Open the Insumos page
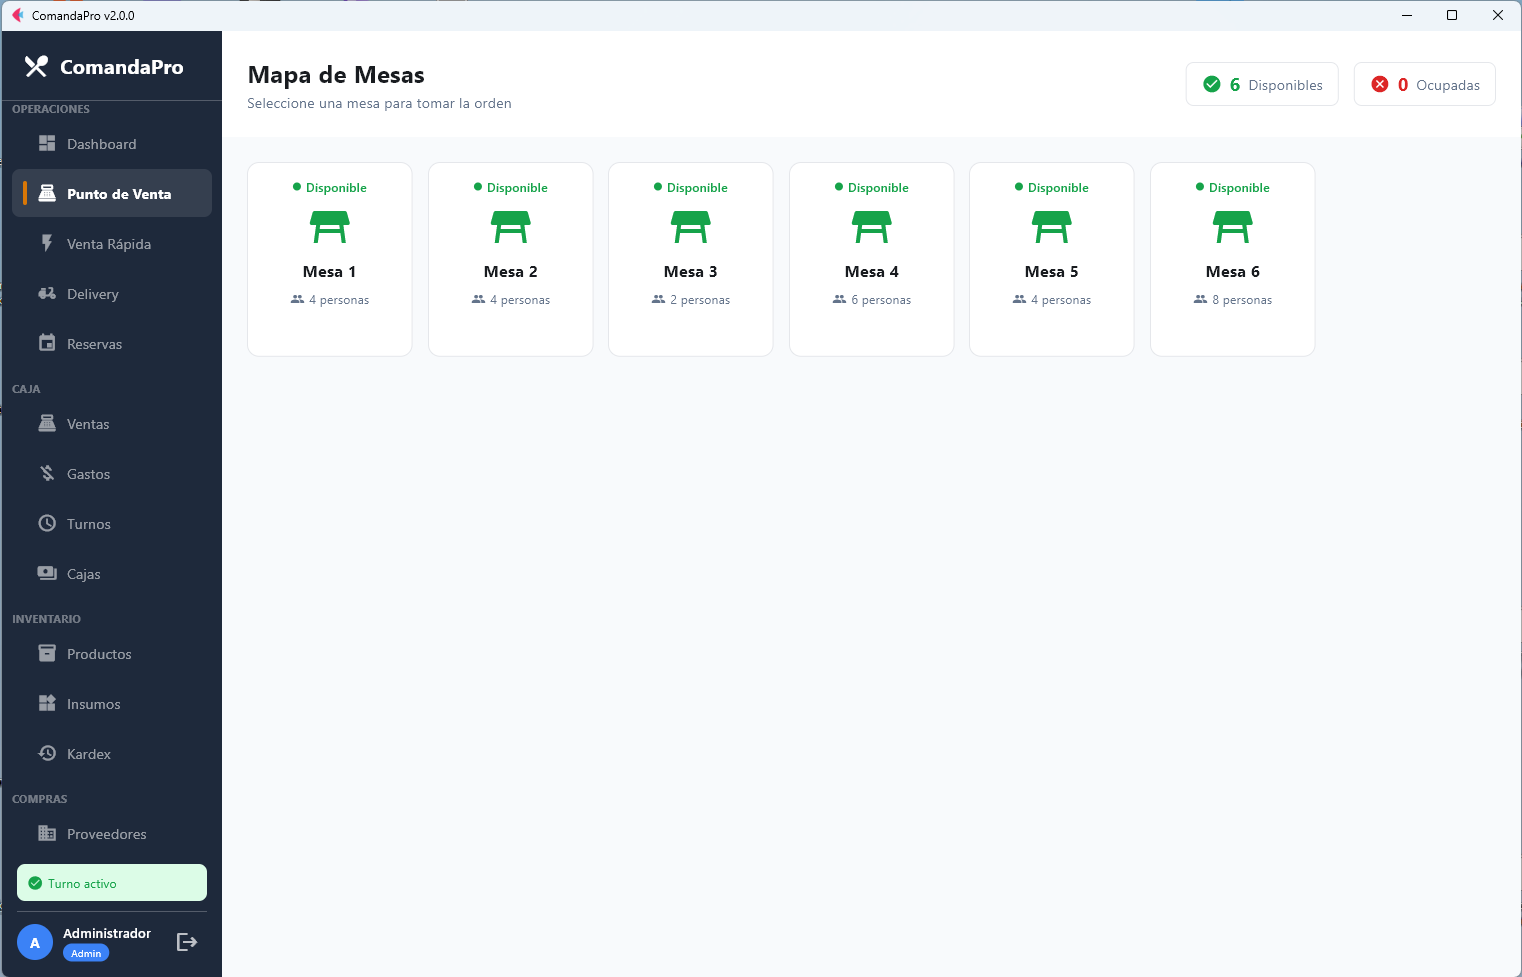Screen dimensions: 1522x977 point(112,703)
